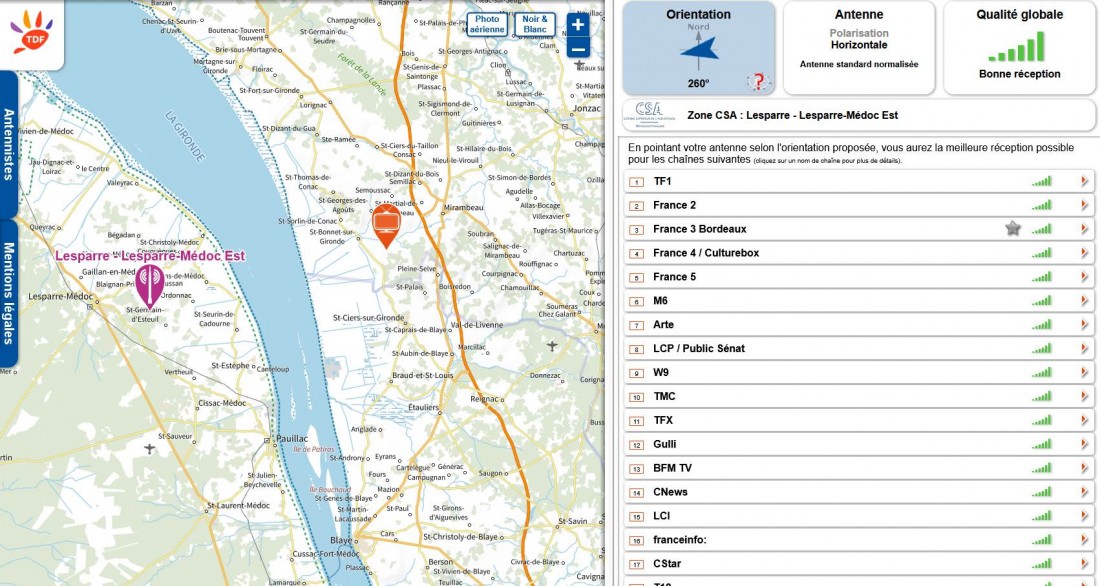Screen dimensions: 1100x586
Task: Zoom out the map with minus button
Action: coord(577,49)
